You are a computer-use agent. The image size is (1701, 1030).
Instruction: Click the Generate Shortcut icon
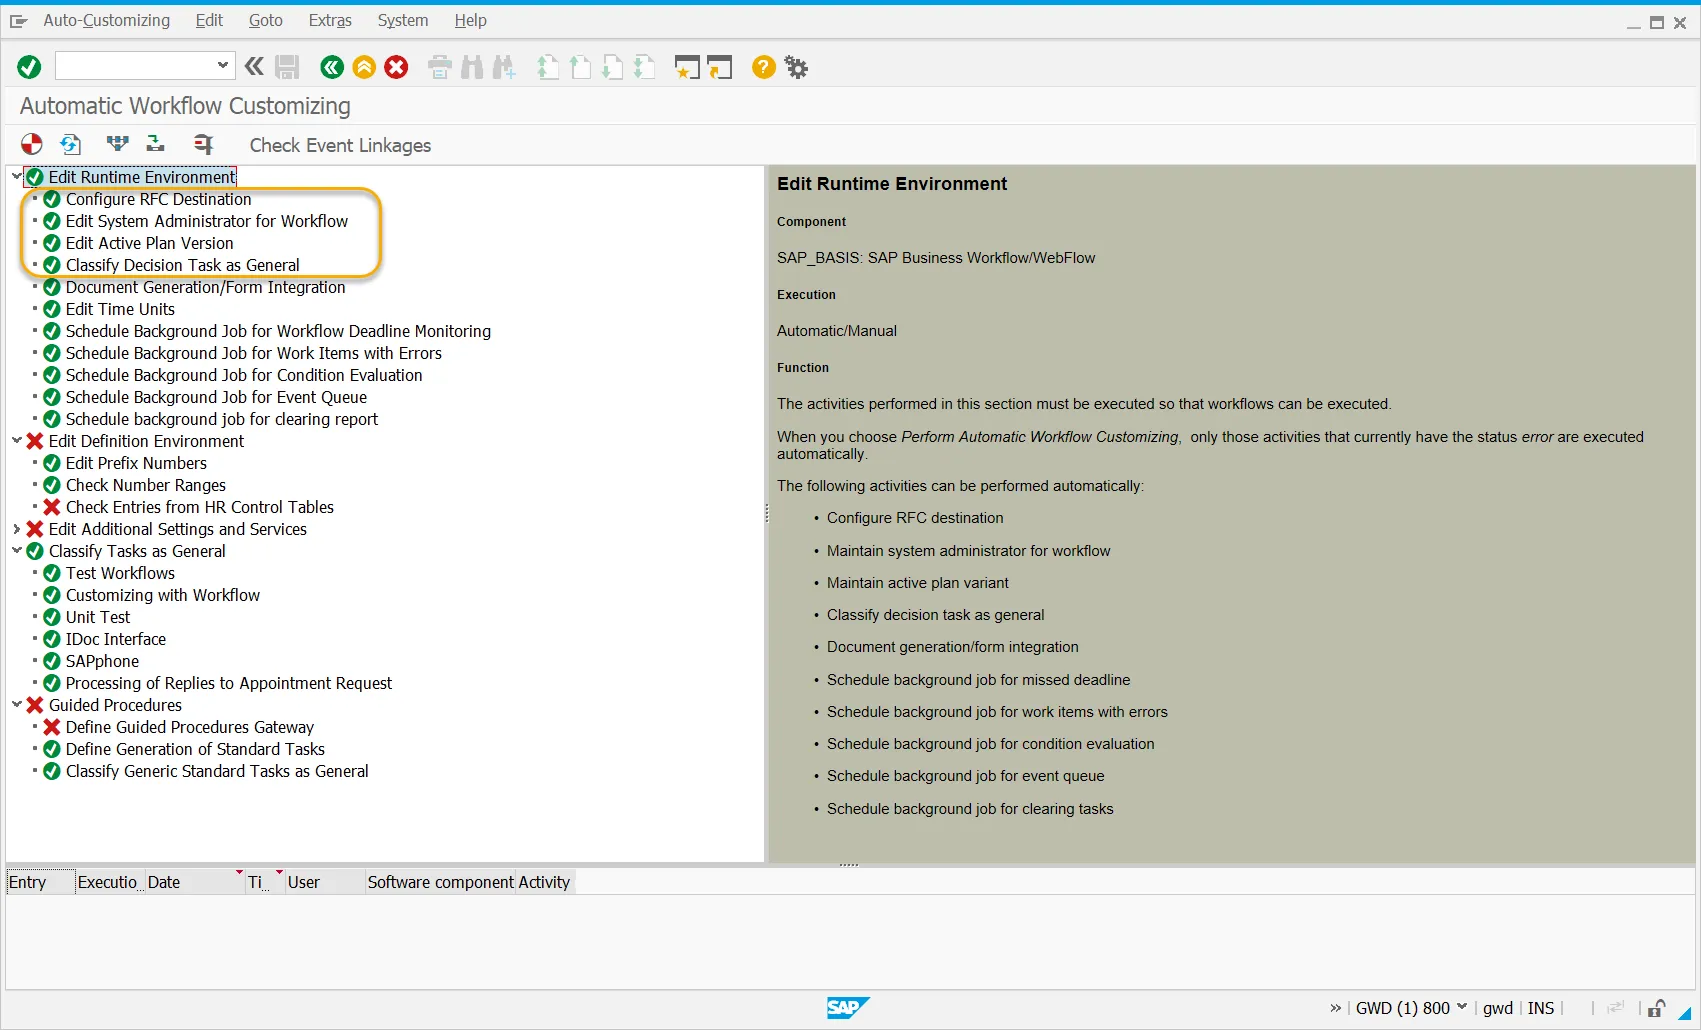(x=720, y=67)
